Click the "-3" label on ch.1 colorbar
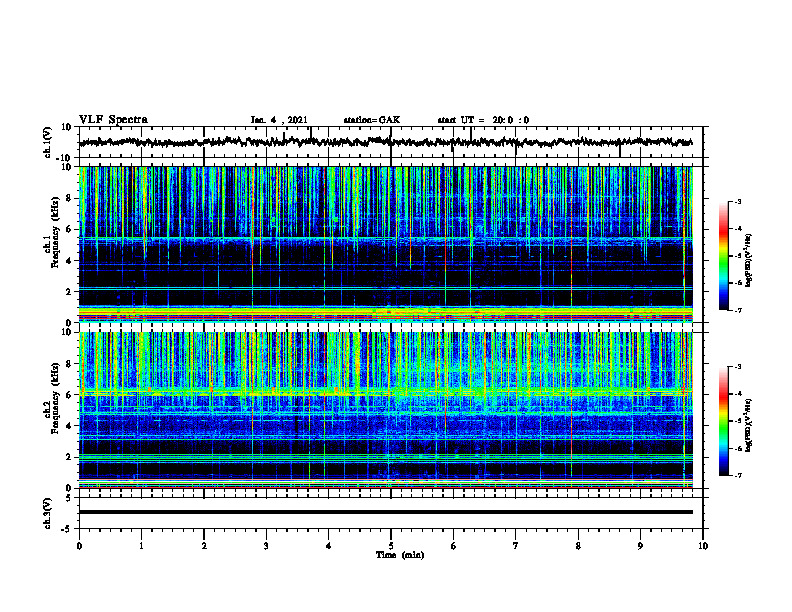 738,202
